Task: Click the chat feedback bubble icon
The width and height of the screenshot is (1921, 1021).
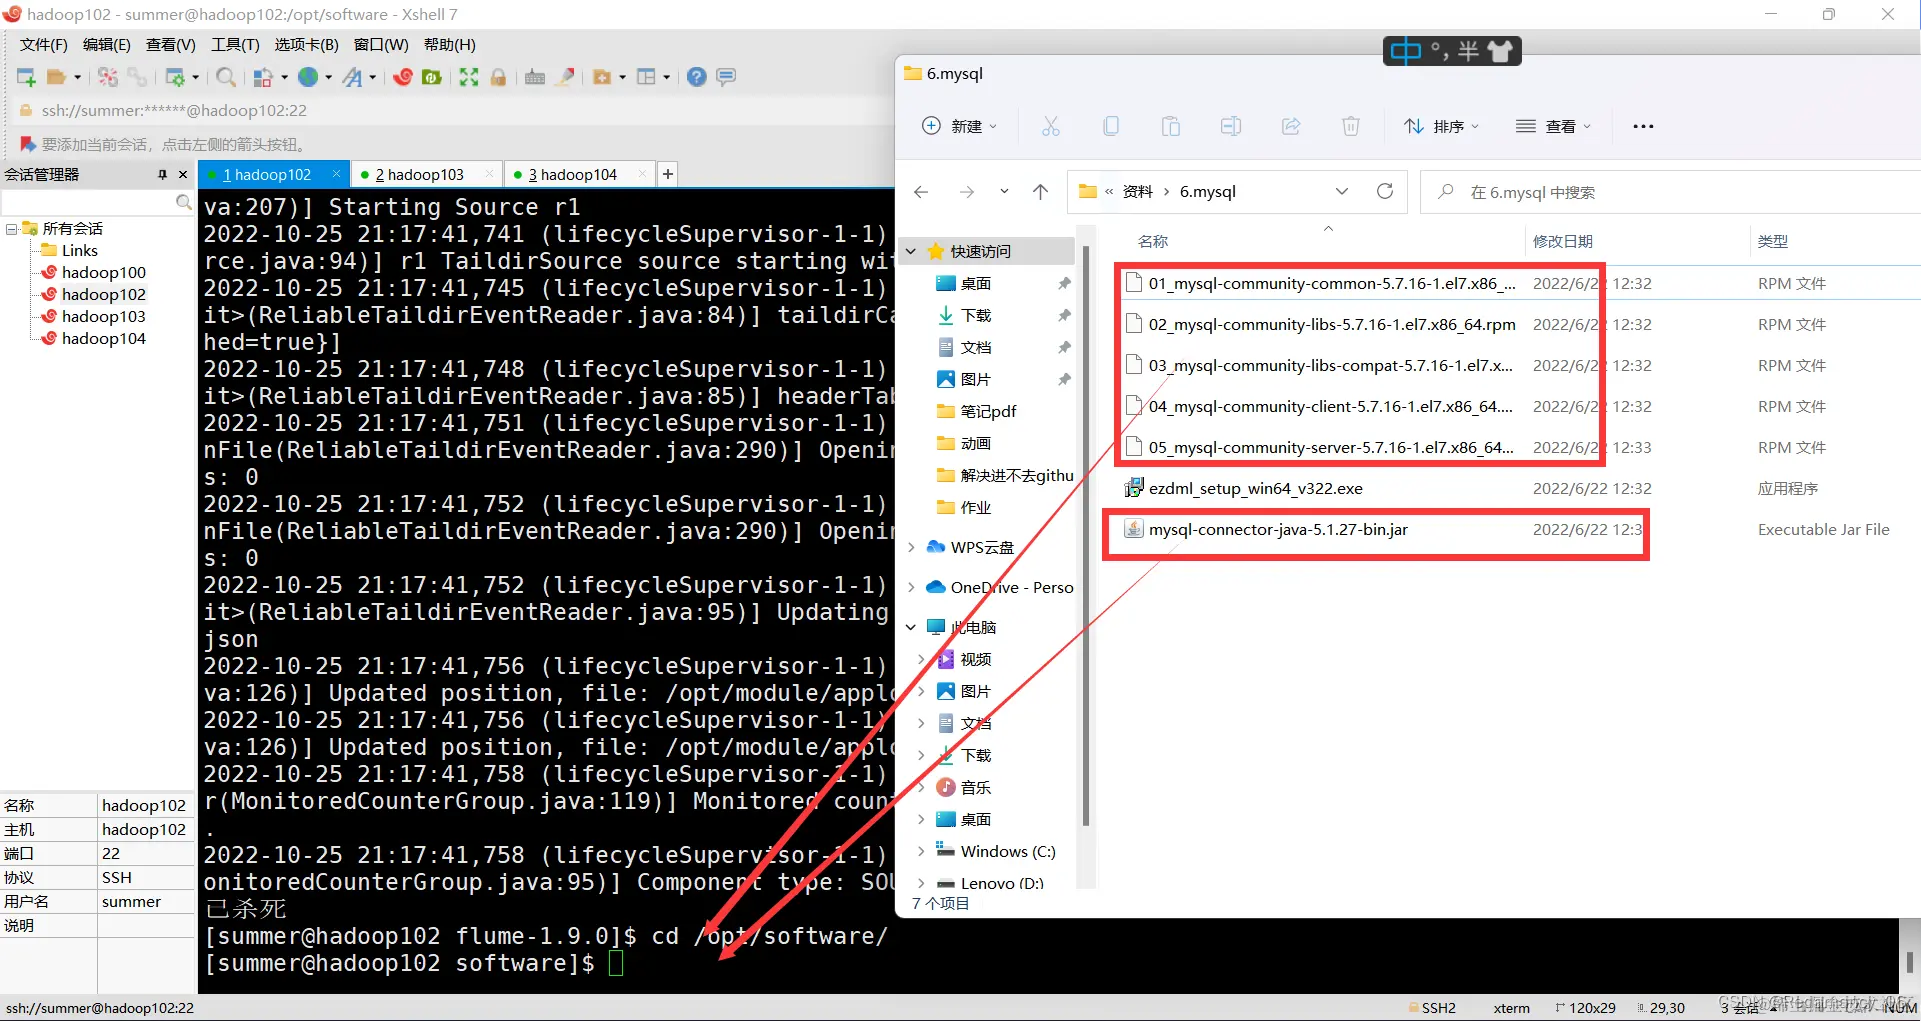Action: [x=727, y=77]
